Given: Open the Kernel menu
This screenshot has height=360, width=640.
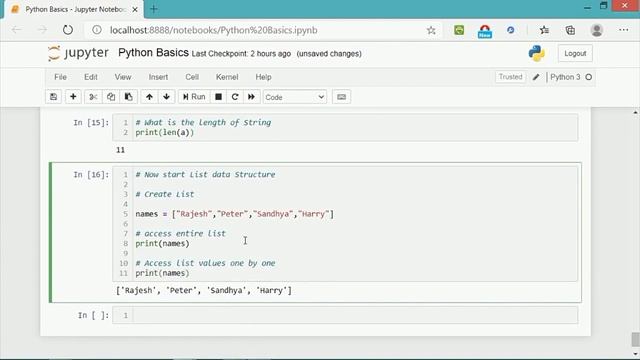Looking at the screenshot, I should 227,77.
